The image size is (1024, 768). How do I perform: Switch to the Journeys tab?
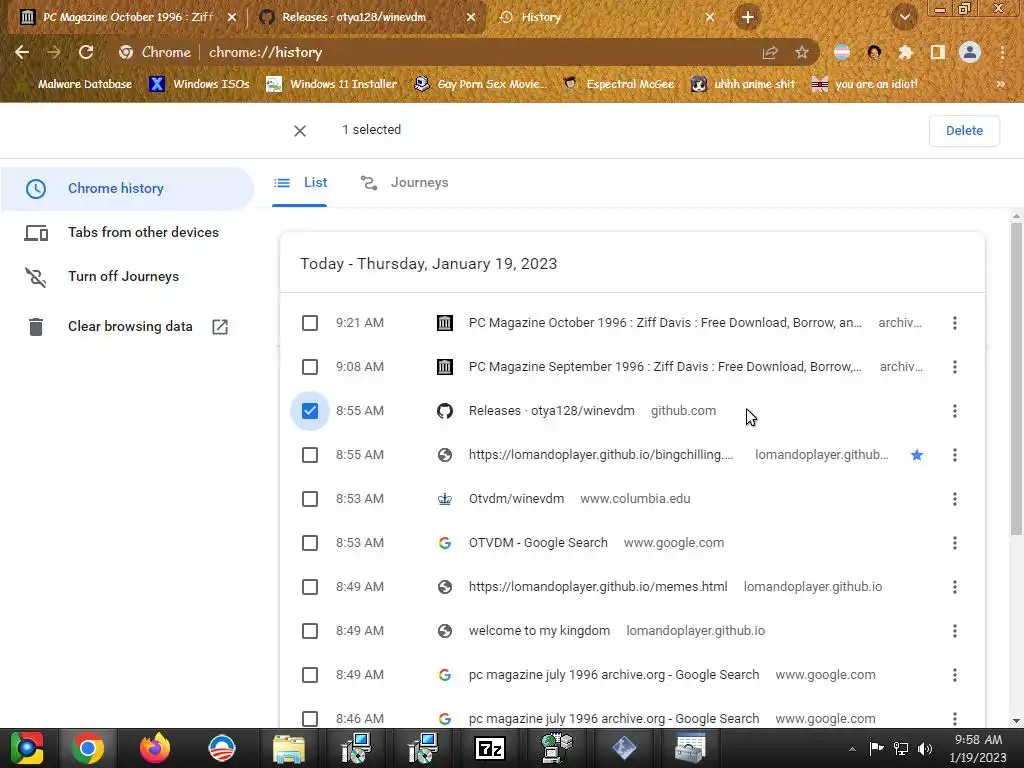pyautogui.click(x=404, y=183)
